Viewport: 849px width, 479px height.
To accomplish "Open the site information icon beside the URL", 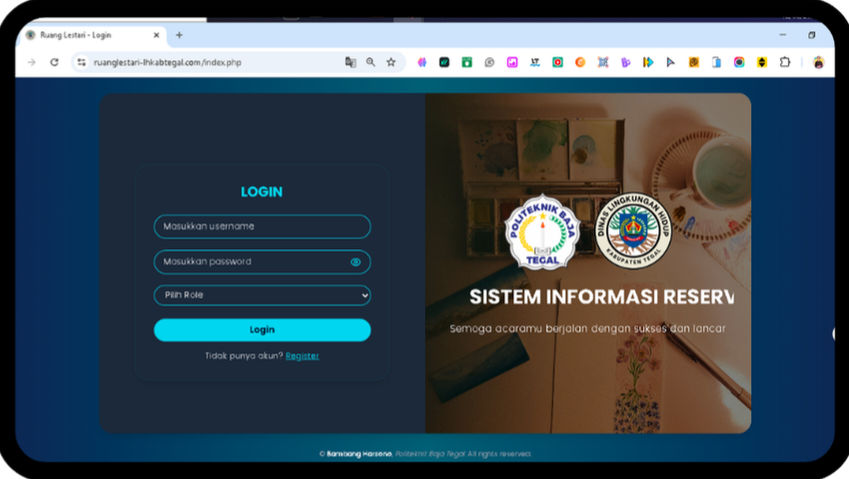I will [x=81, y=62].
